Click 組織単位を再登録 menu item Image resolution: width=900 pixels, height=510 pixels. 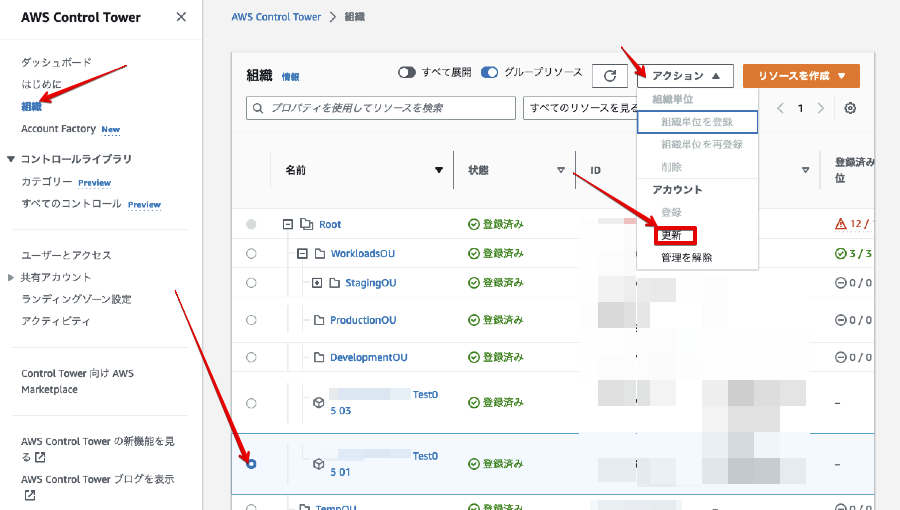(697, 144)
